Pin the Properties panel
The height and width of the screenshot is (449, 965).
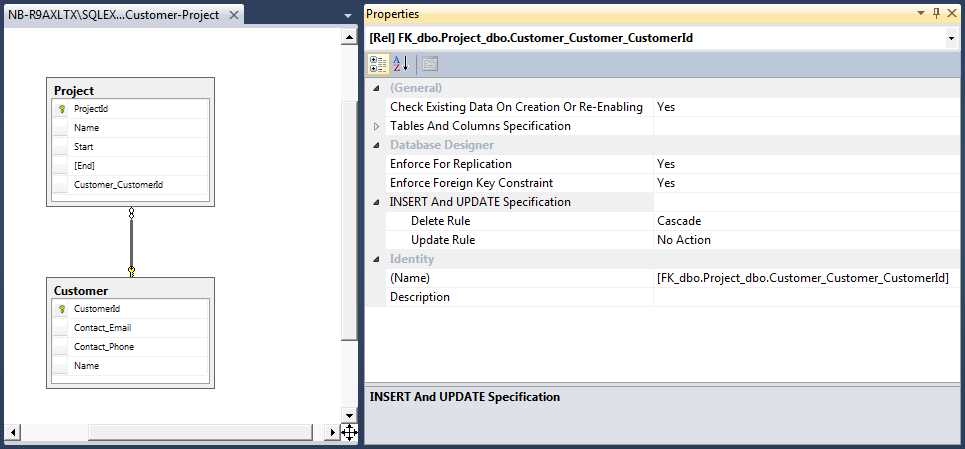(x=937, y=13)
